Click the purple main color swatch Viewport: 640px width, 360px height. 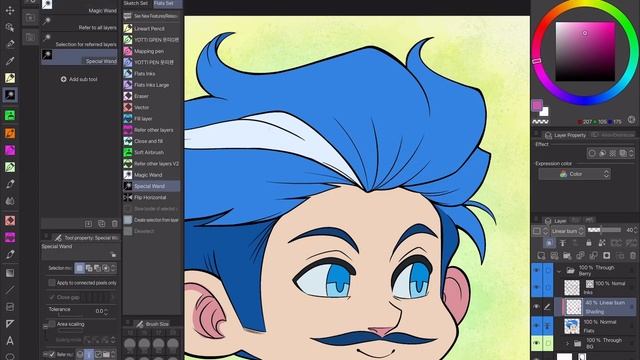[x=537, y=105]
